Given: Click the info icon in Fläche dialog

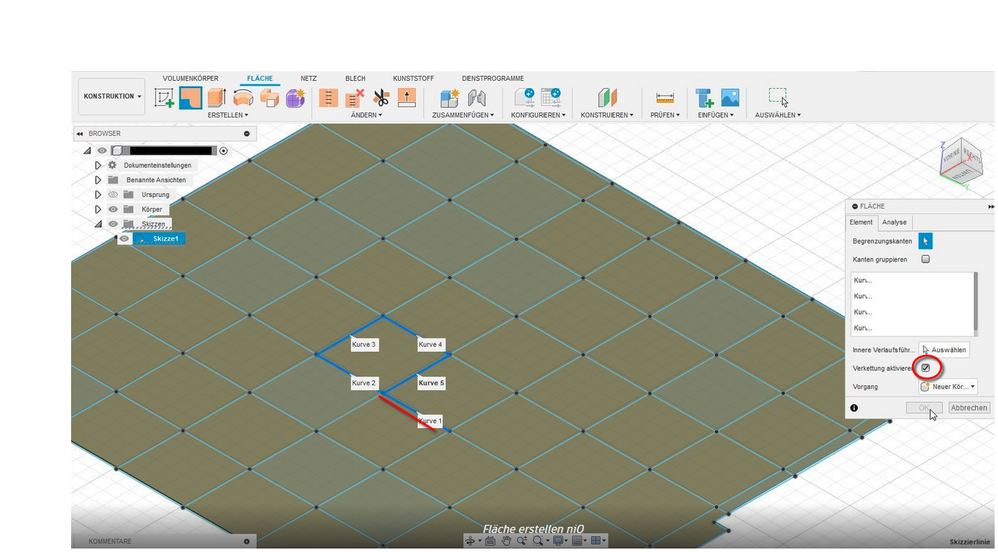Looking at the screenshot, I should [x=854, y=408].
